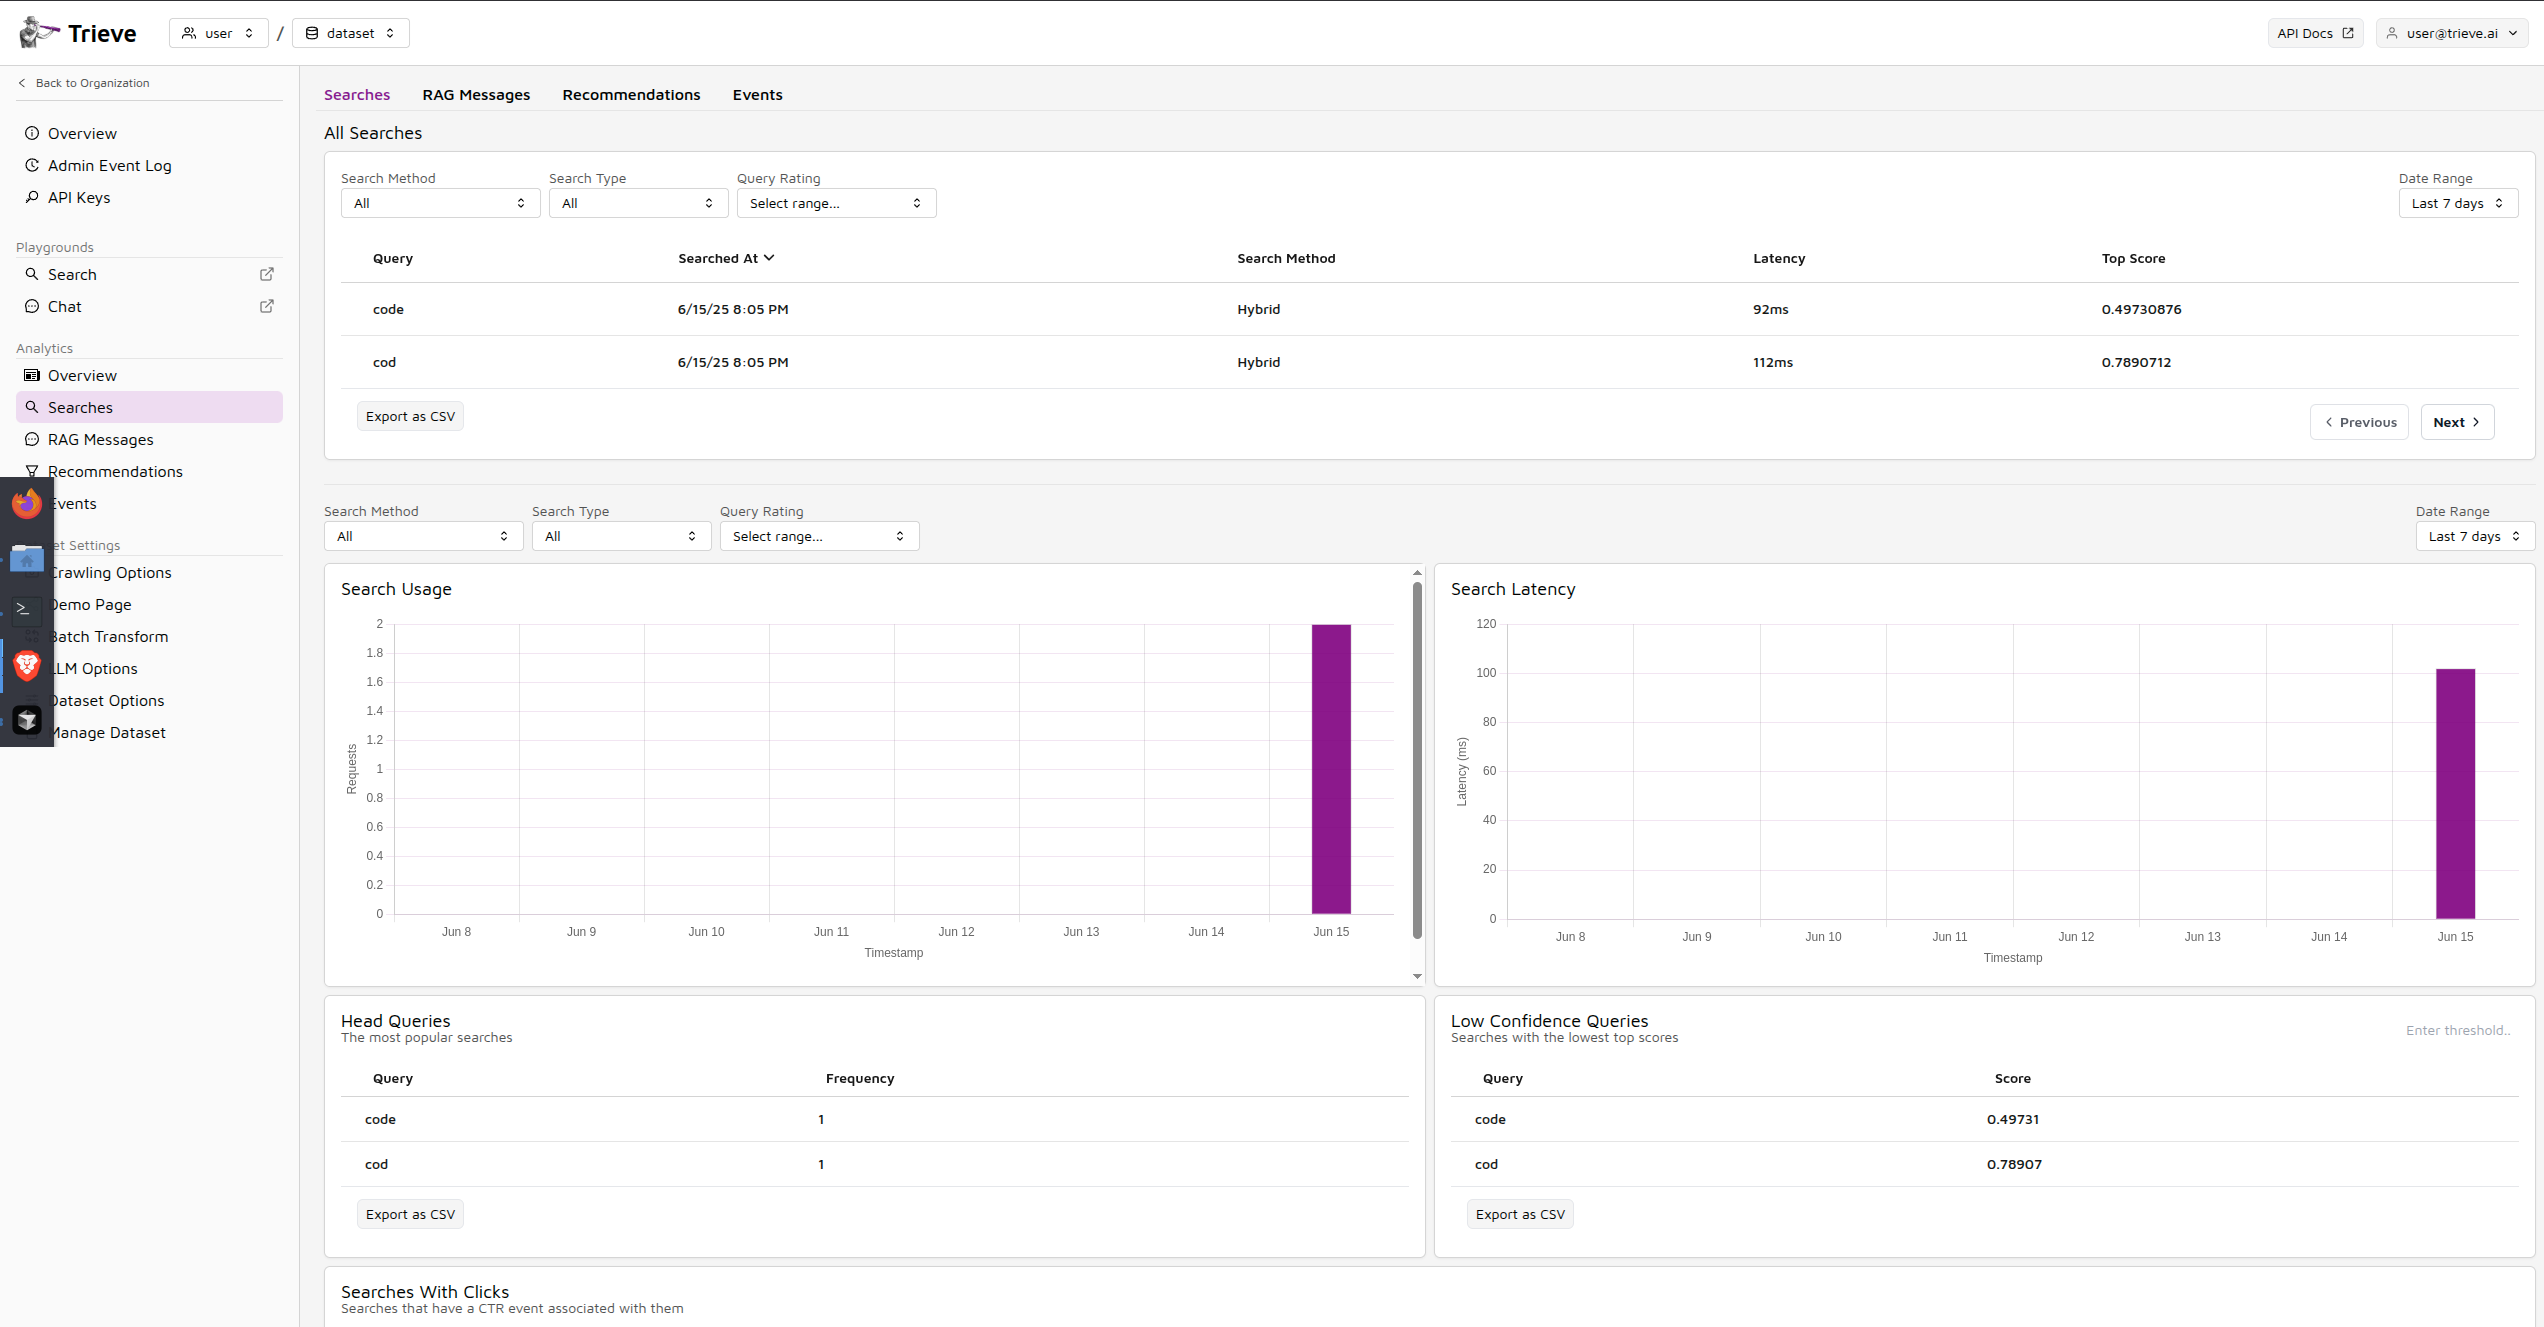Open Crawling Options in sidebar
This screenshot has height=1327, width=2544.
(110, 572)
